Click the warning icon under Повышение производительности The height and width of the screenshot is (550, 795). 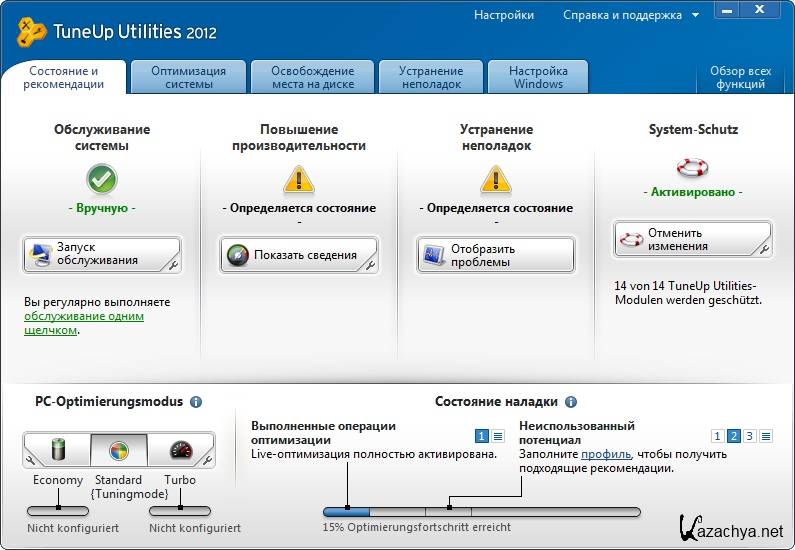[x=298, y=179]
